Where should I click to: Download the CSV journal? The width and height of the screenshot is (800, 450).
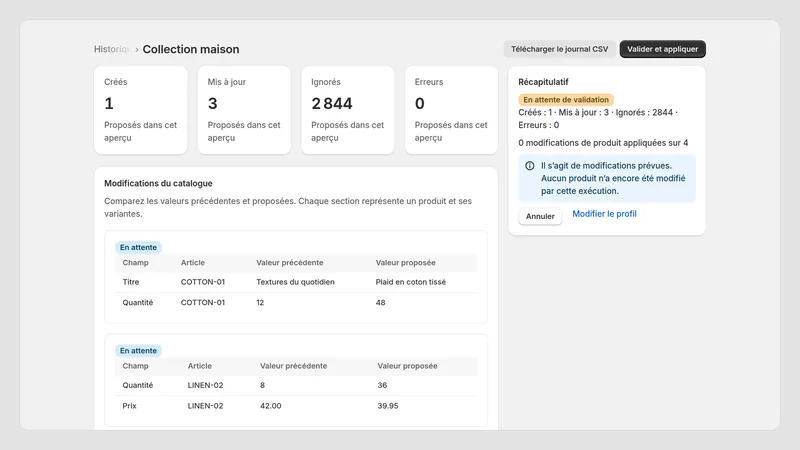(559, 49)
